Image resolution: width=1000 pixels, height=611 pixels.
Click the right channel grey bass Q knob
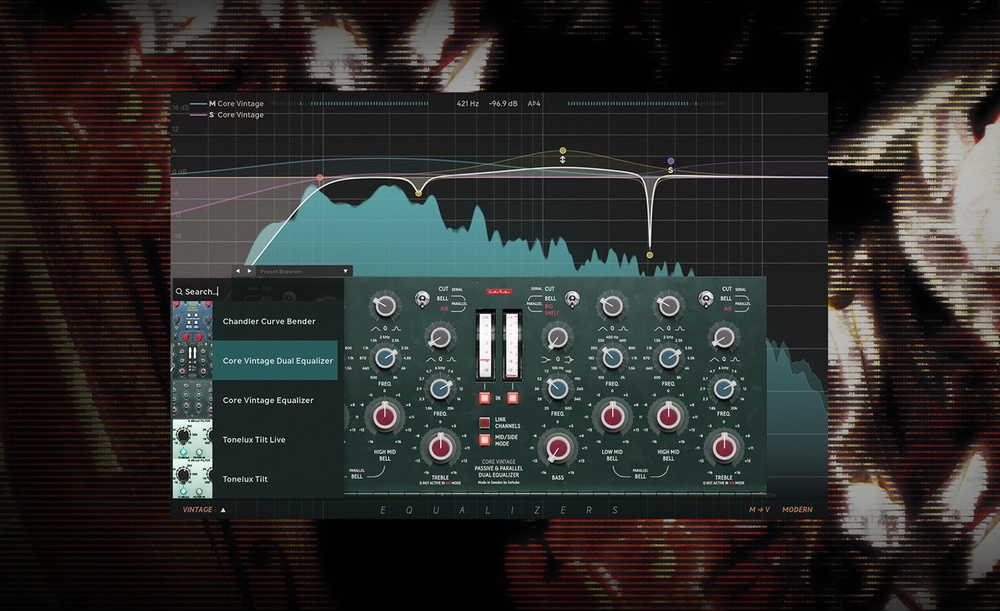pos(558,337)
